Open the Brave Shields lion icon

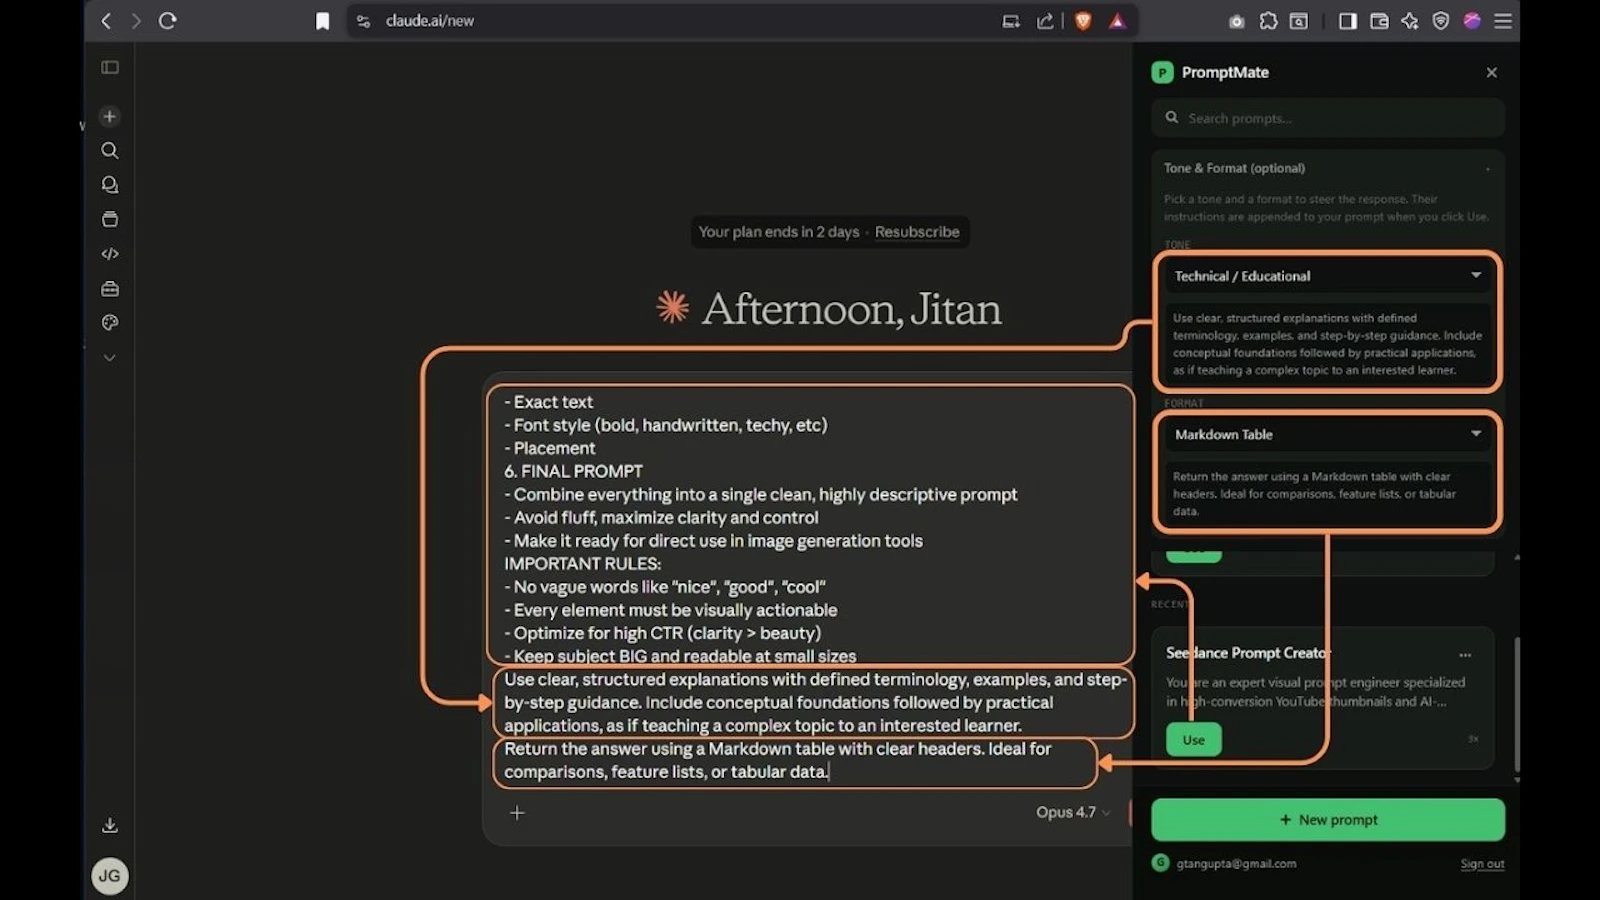point(1083,21)
